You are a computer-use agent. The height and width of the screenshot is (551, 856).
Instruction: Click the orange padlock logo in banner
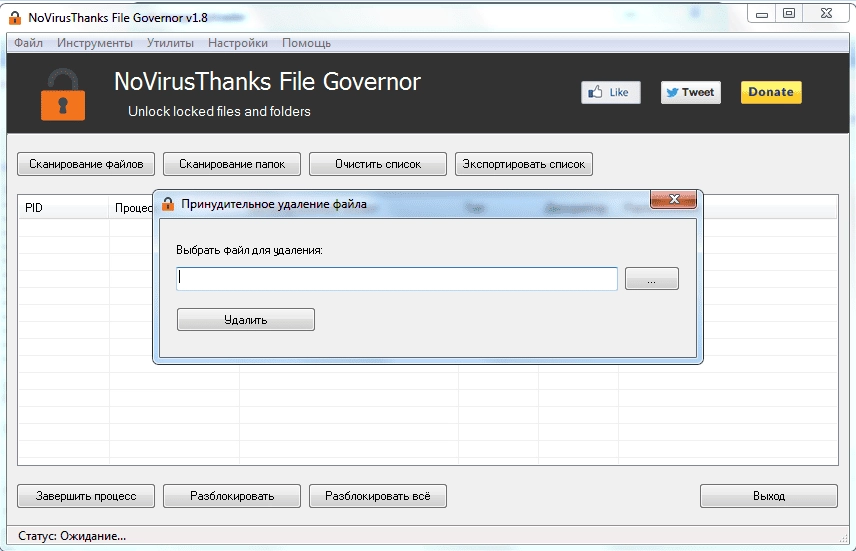coord(63,94)
